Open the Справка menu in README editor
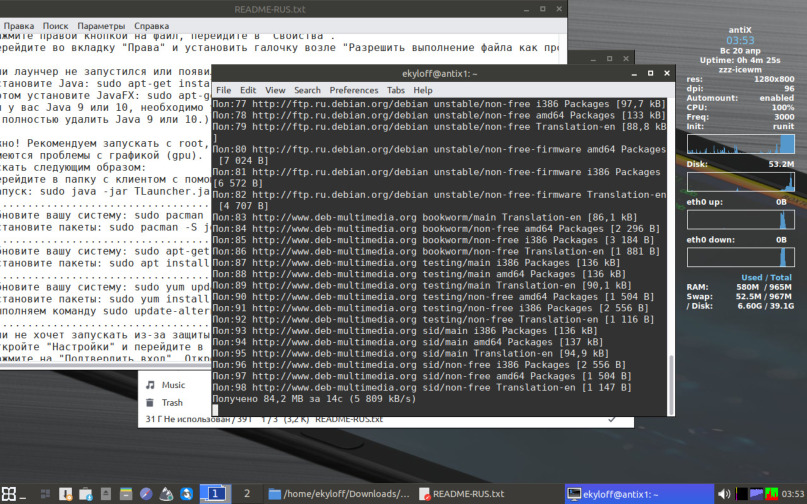This screenshot has height=504, width=807. click(x=151, y=26)
